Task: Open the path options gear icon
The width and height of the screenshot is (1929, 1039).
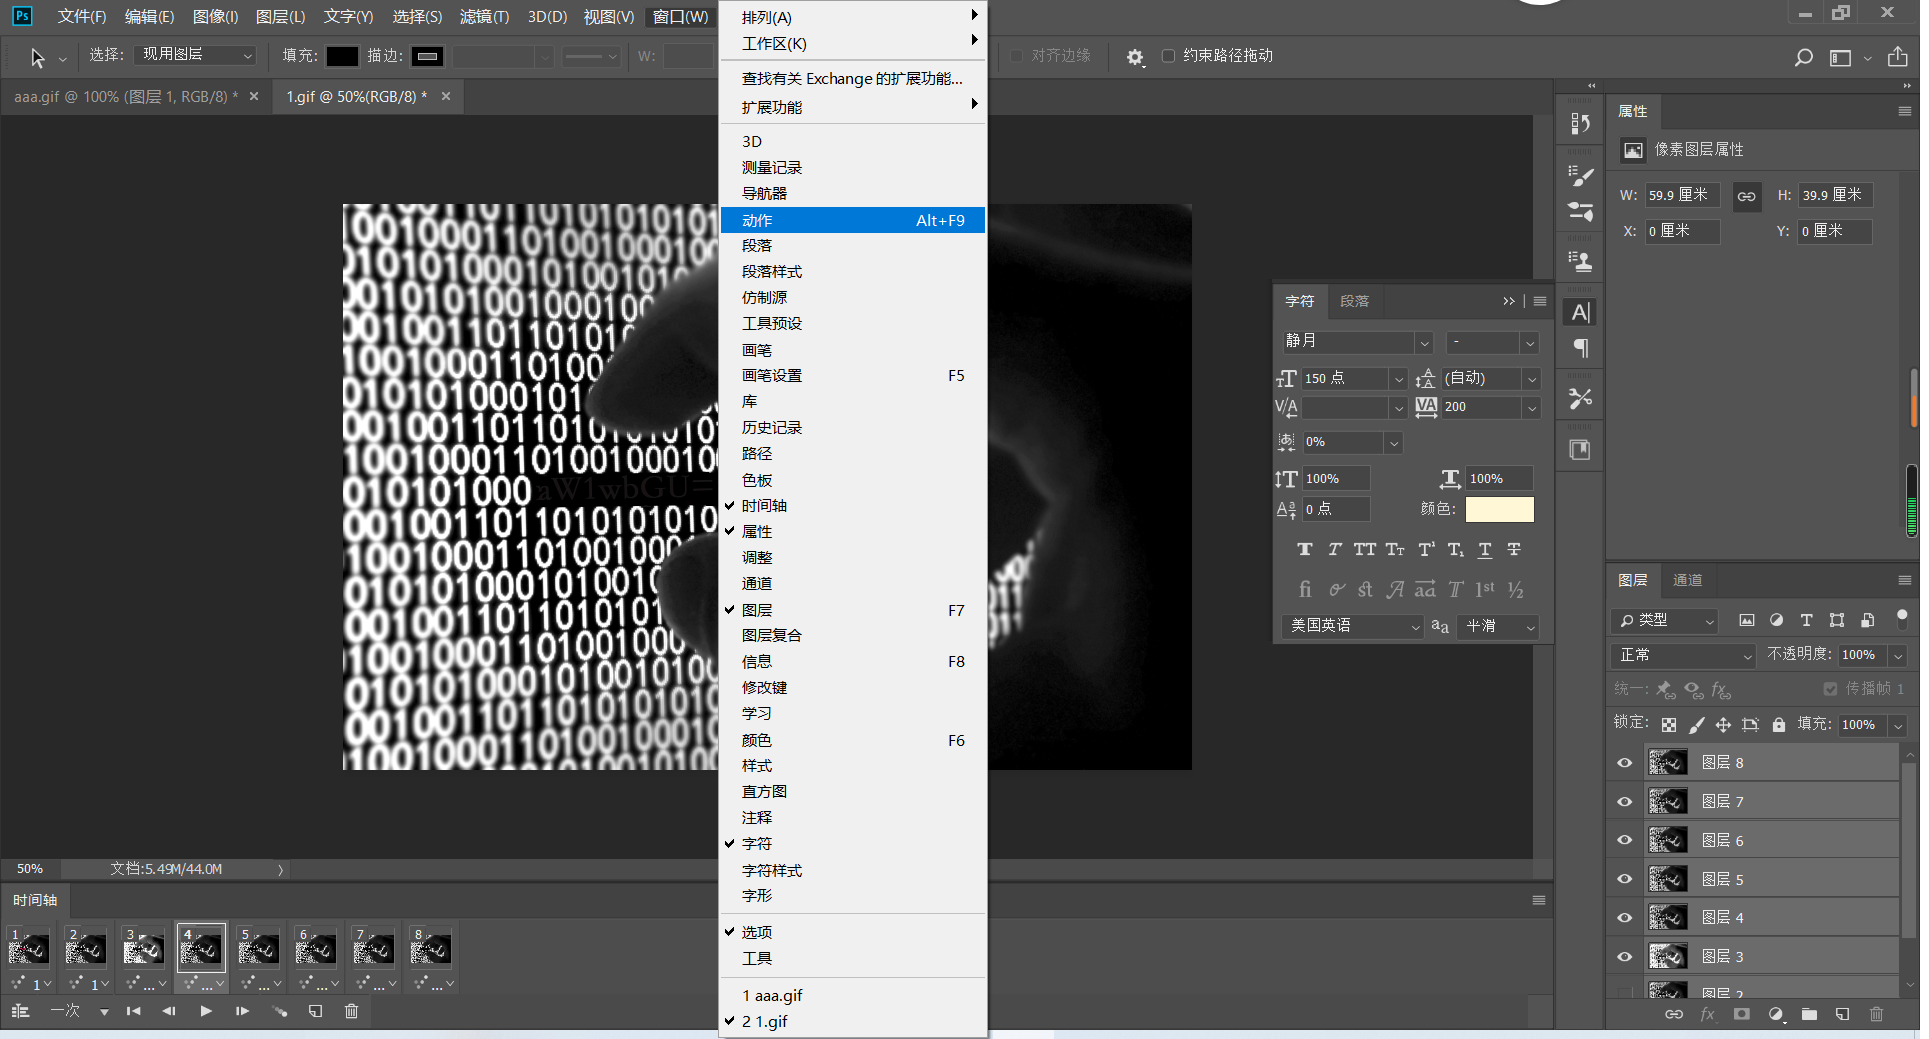Action: (1134, 57)
